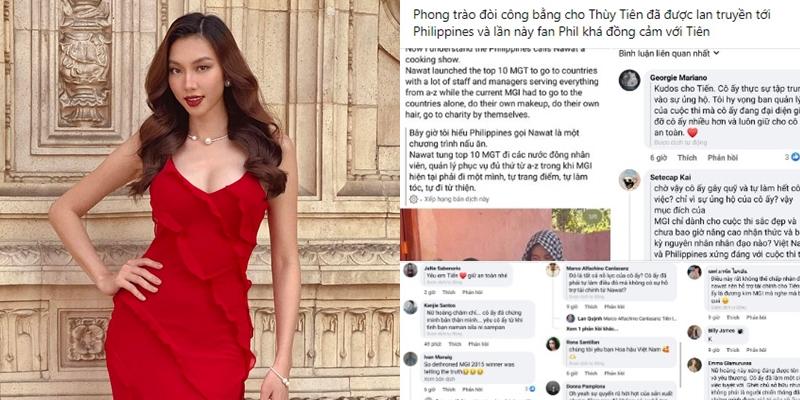Viewport: 800px width, 400px height.
Task: Open Georgie Mariano's profile picture
Action: (630, 80)
